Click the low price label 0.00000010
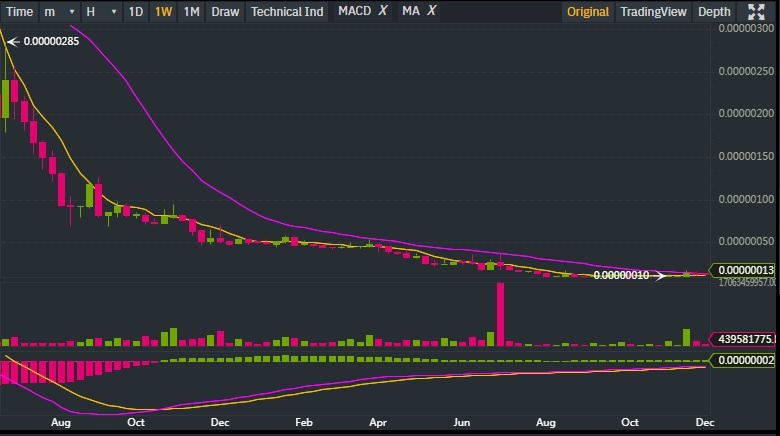This screenshot has height=436, width=780. tap(621, 275)
